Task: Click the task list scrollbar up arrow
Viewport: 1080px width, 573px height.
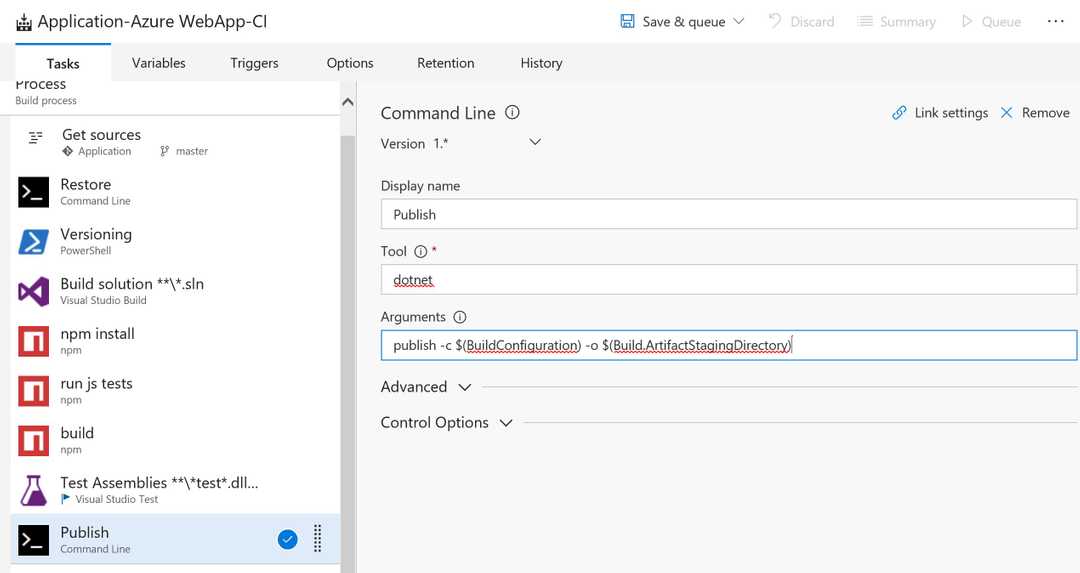Action: pyautogui.click(x=348, y=102)
